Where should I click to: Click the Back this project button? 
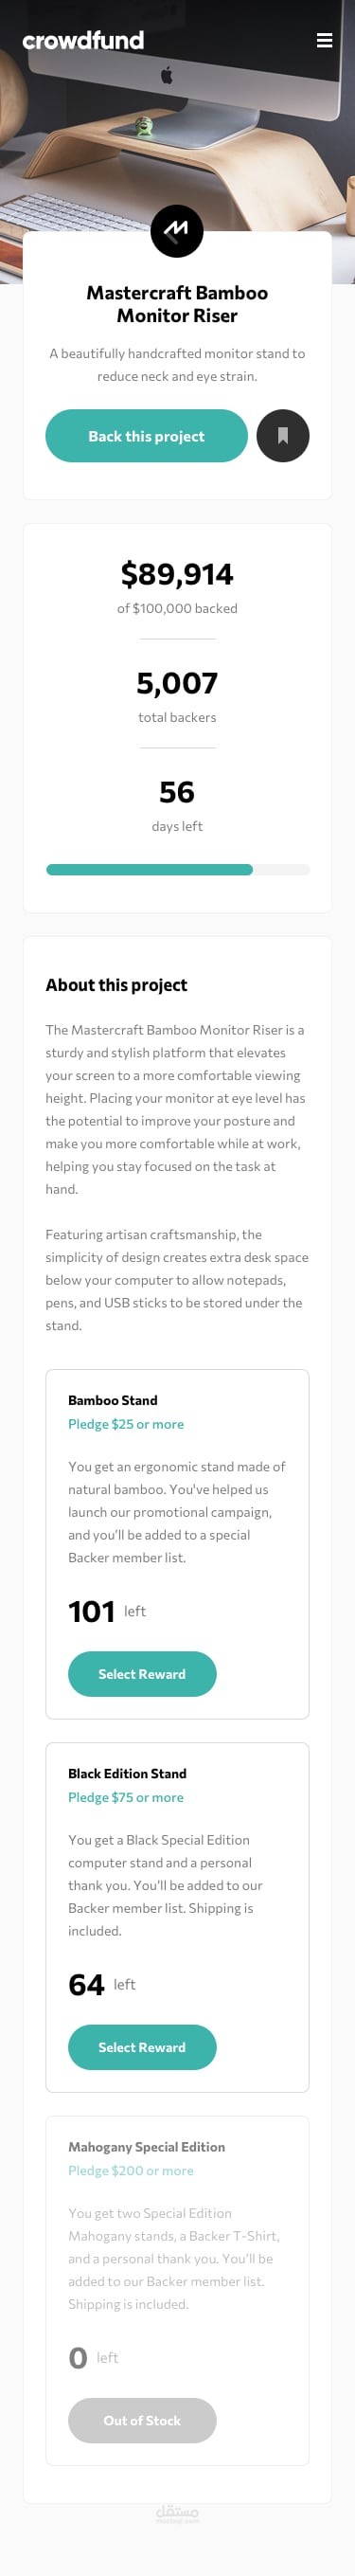pos(146,436)
